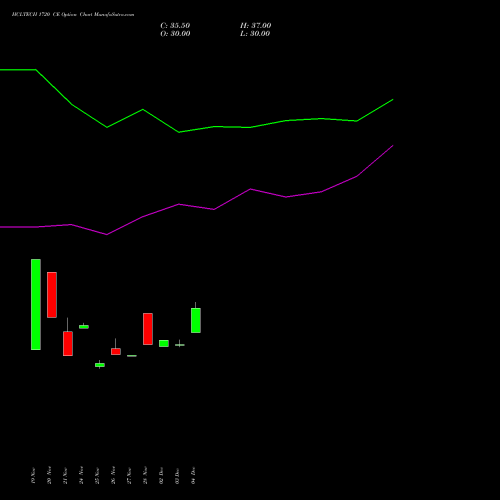The image size is (500, 500).
Task: Click the '19 Nov' date axis label
Action: pyautogui.click(x=33, y=476)
